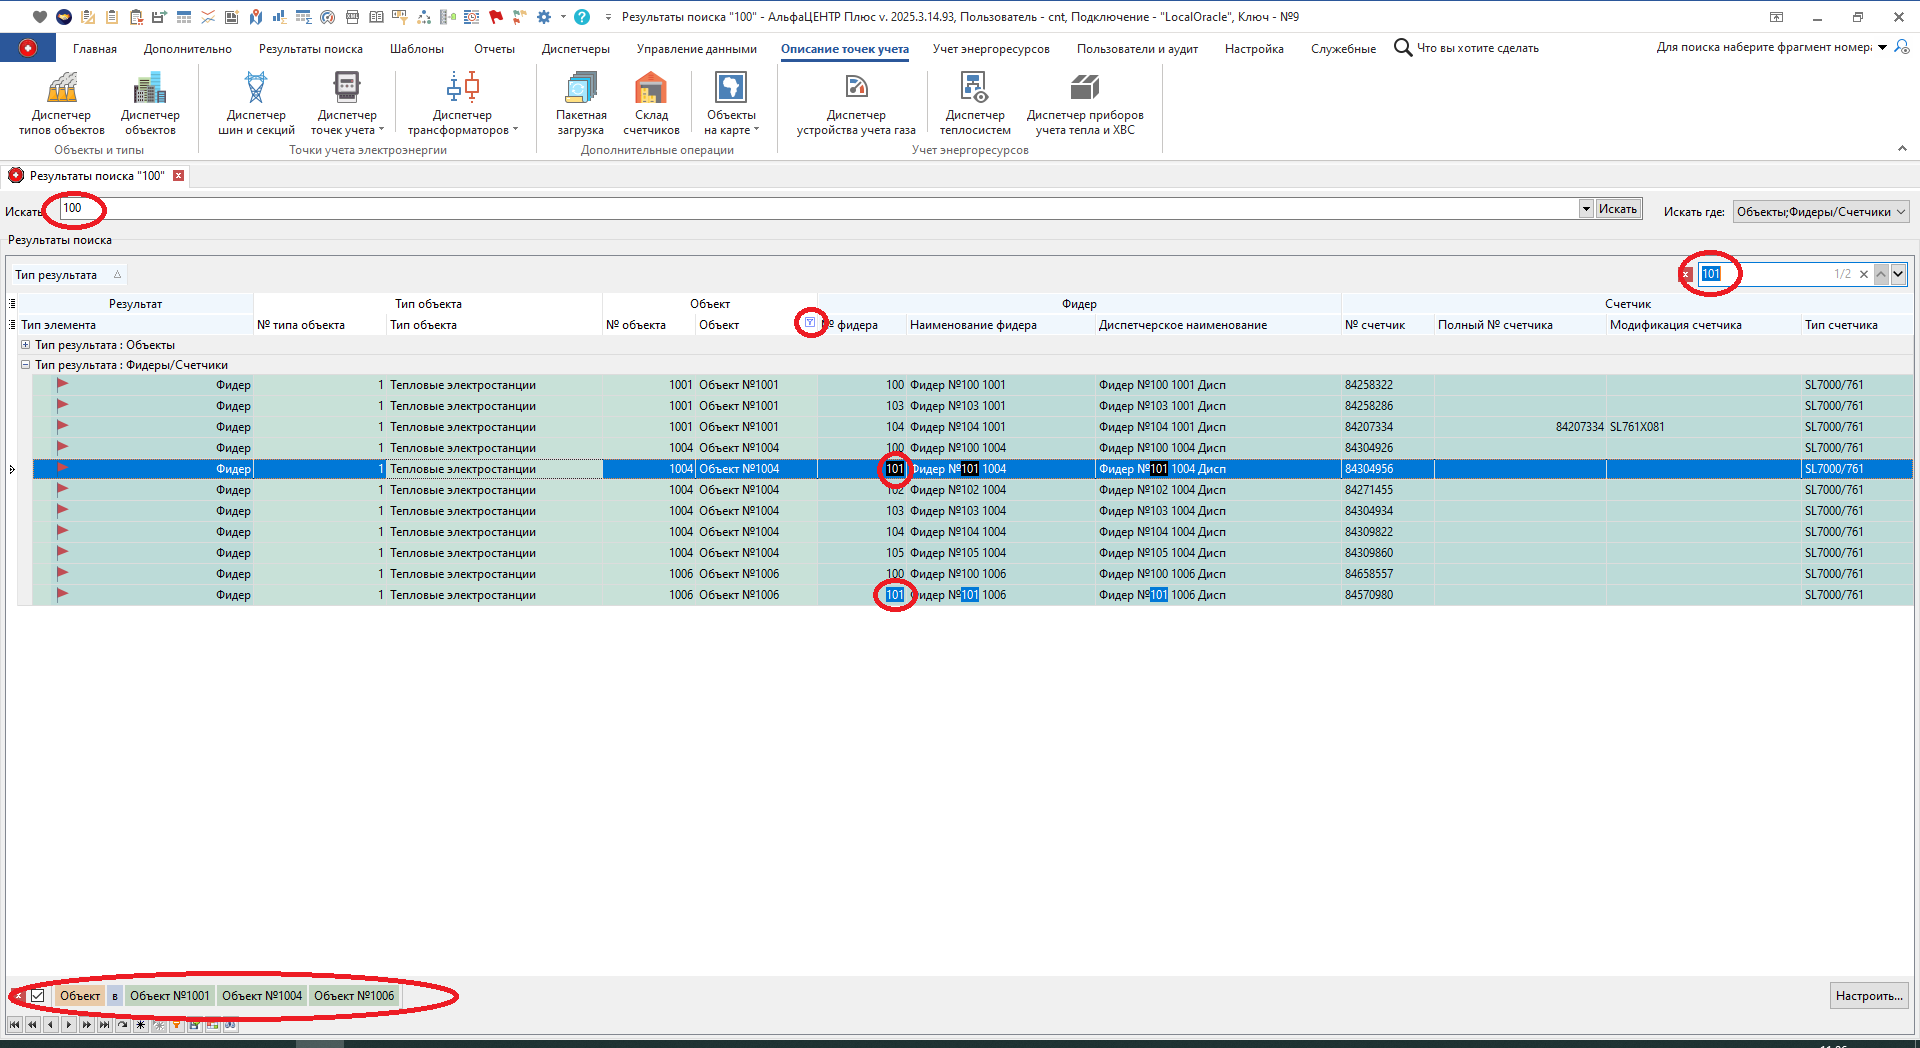The height and width of the screenshot is (1048, 1920).
Task: Open the Настройка ribbon tab
Action: (1253, 49)
